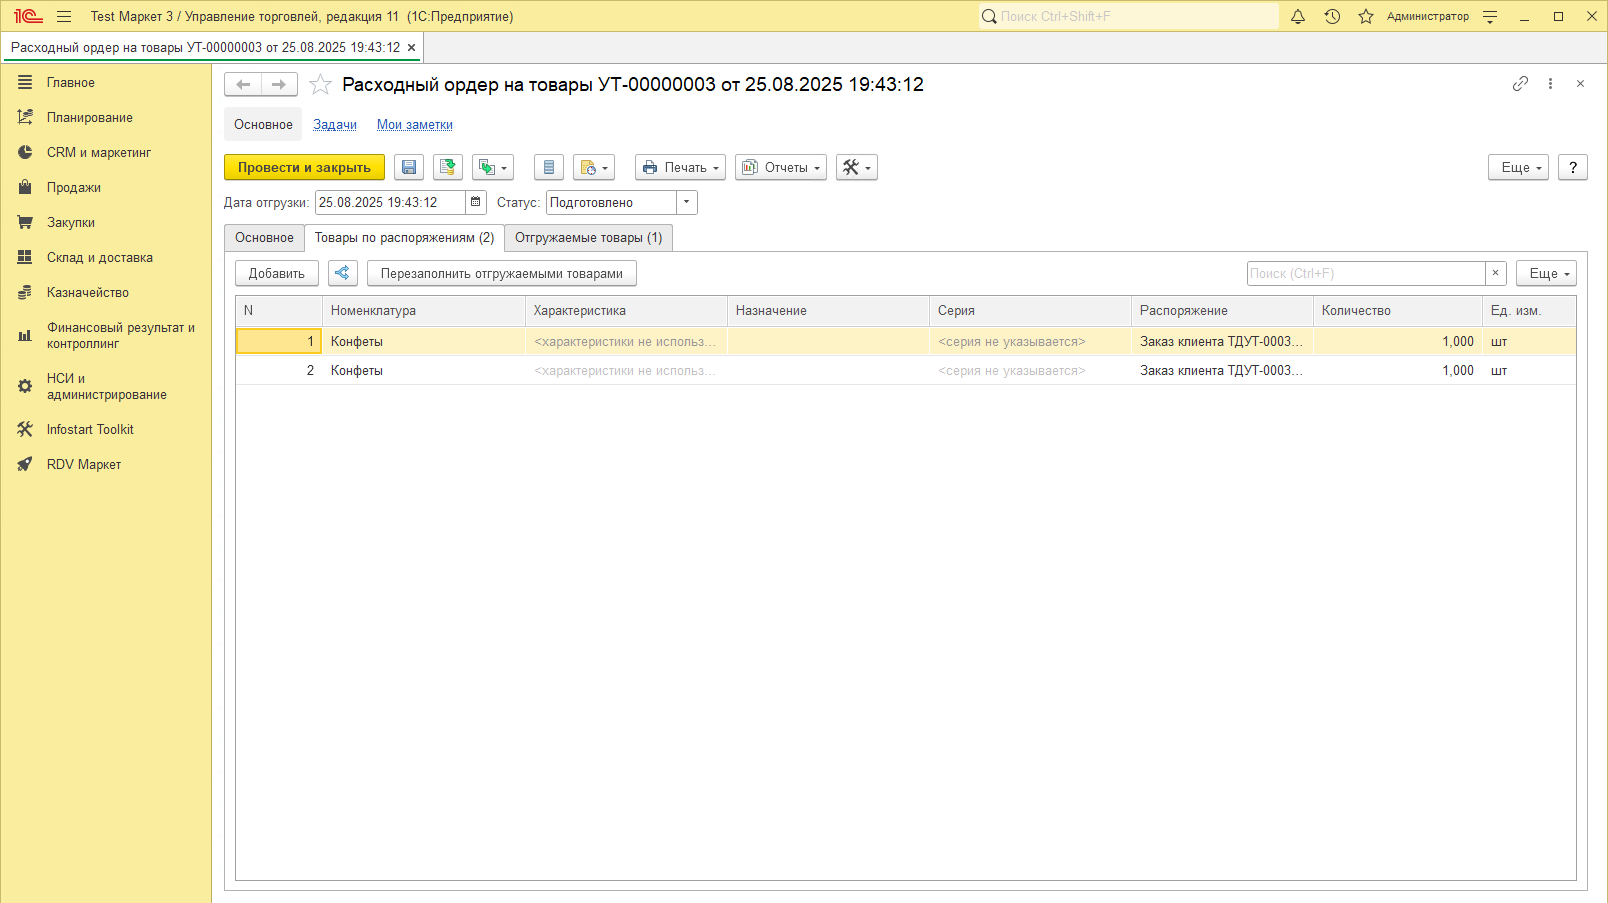Click the Характеристика column header
1608x903 pixels.
[626, 311]
